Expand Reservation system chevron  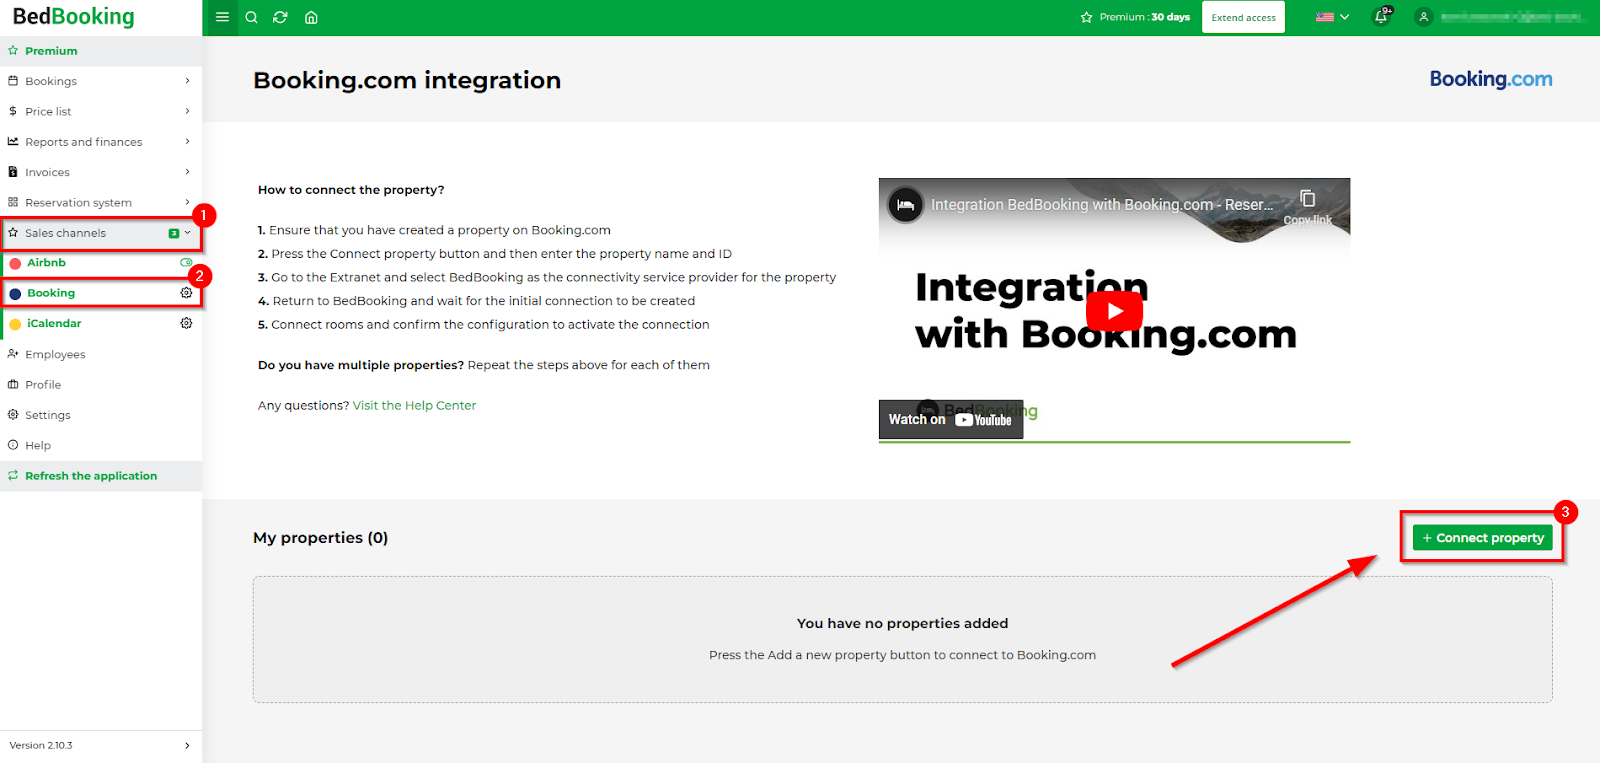187,202
